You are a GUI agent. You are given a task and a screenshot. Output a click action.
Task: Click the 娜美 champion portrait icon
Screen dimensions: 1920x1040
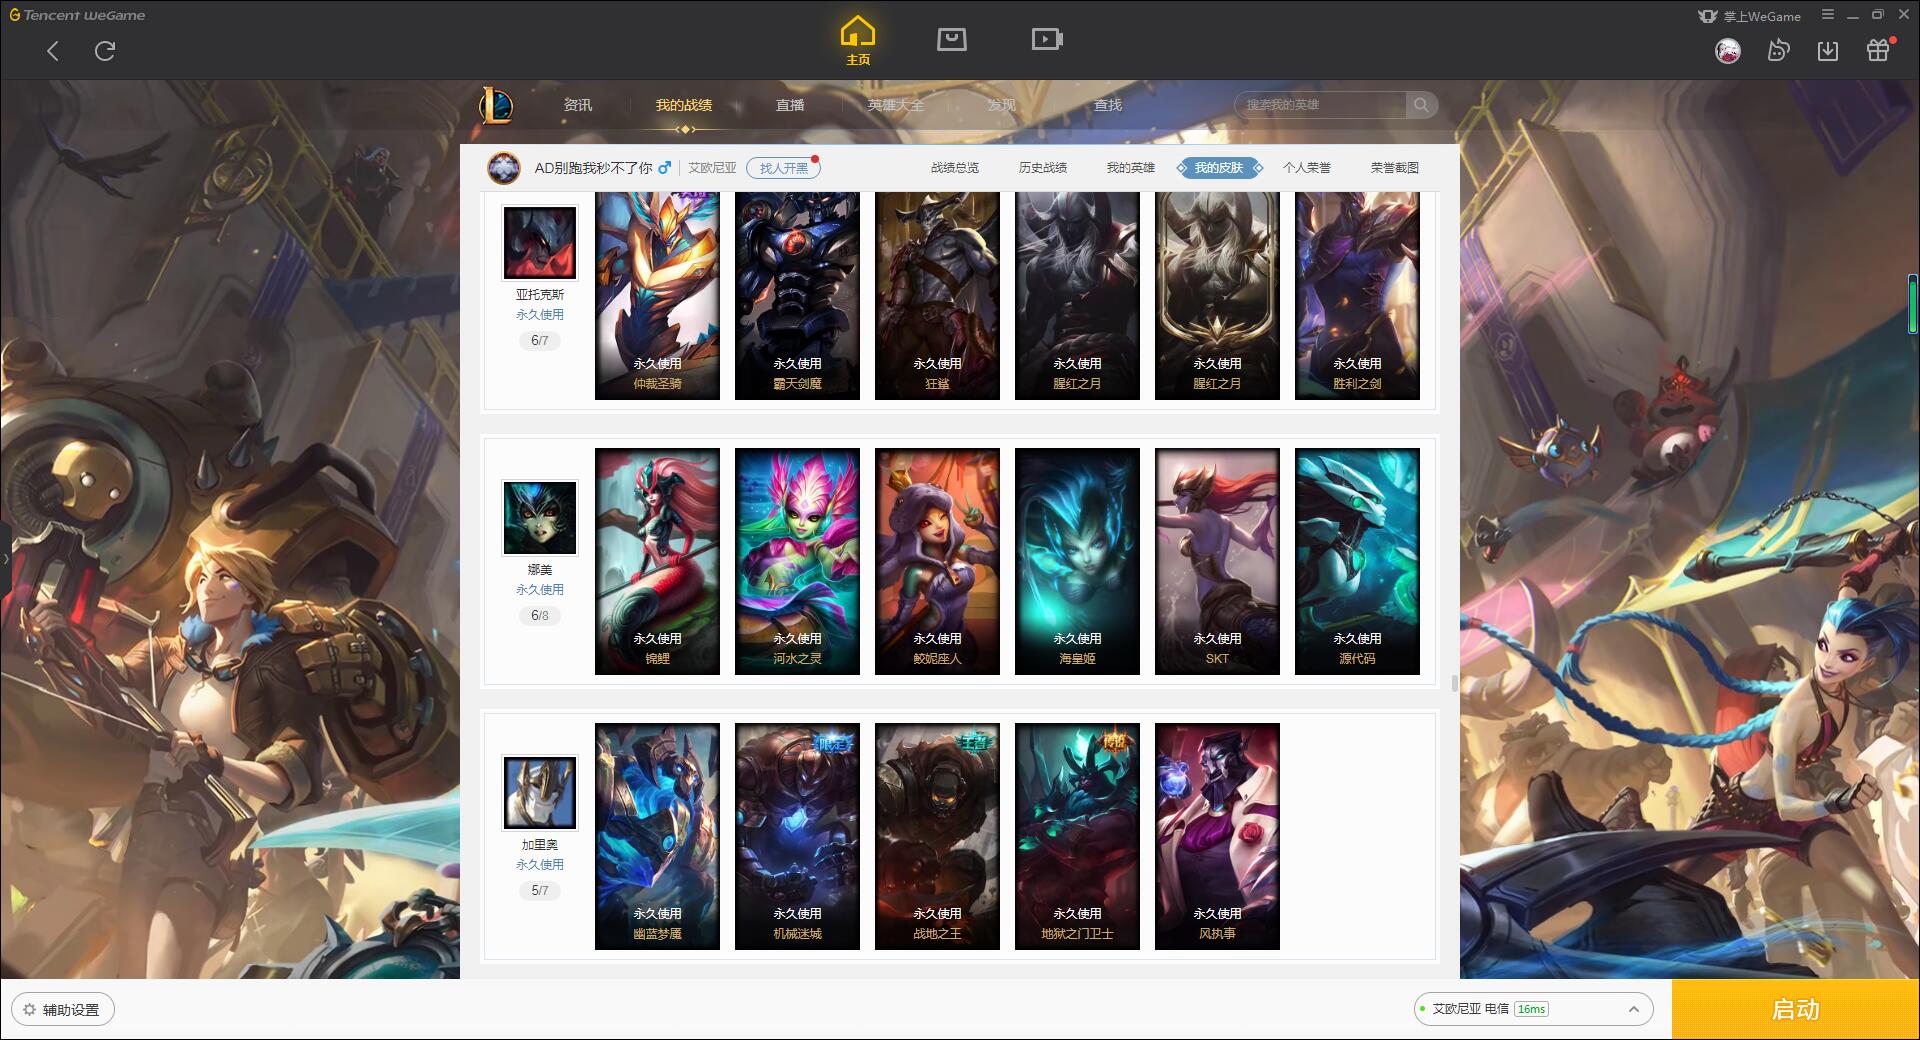(540, 518)
